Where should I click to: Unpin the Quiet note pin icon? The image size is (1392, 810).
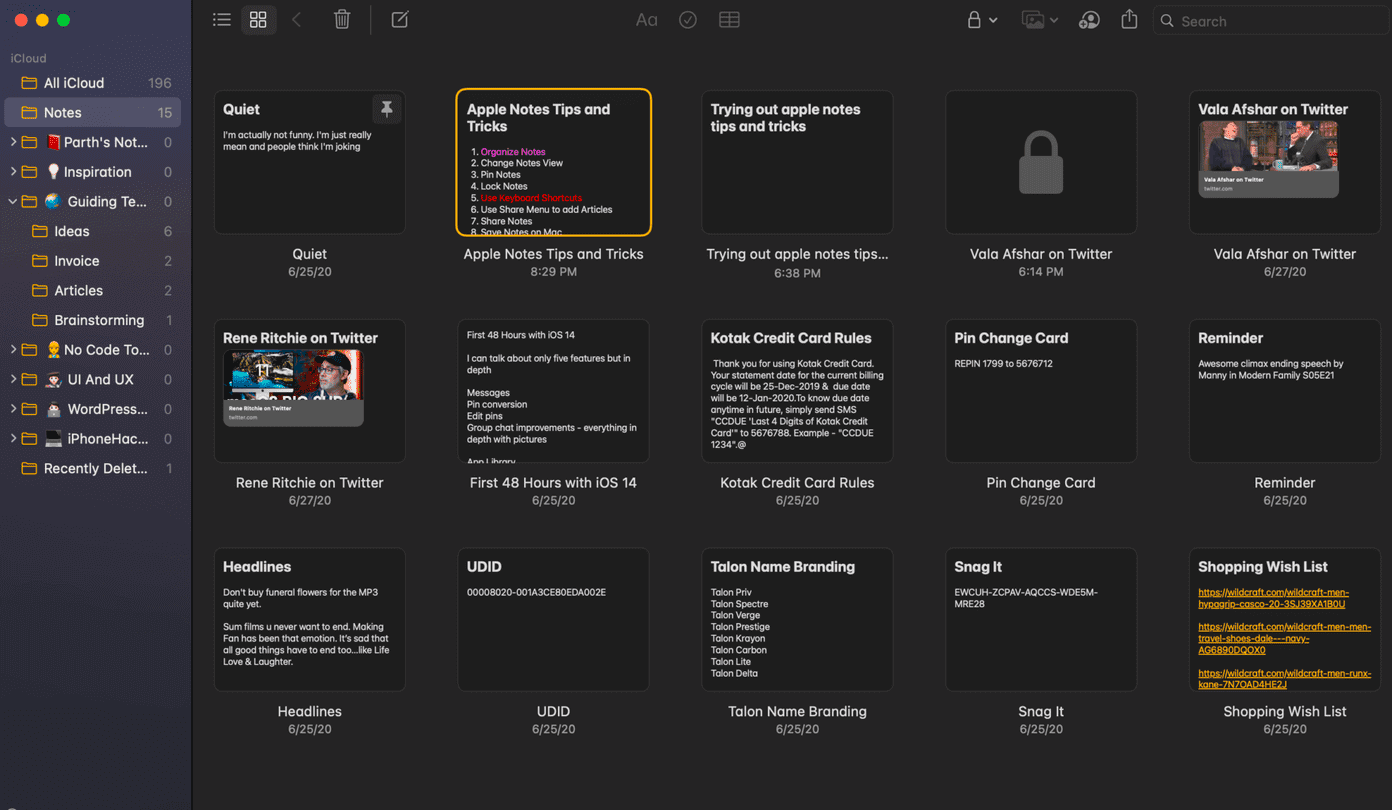(386, 109)
